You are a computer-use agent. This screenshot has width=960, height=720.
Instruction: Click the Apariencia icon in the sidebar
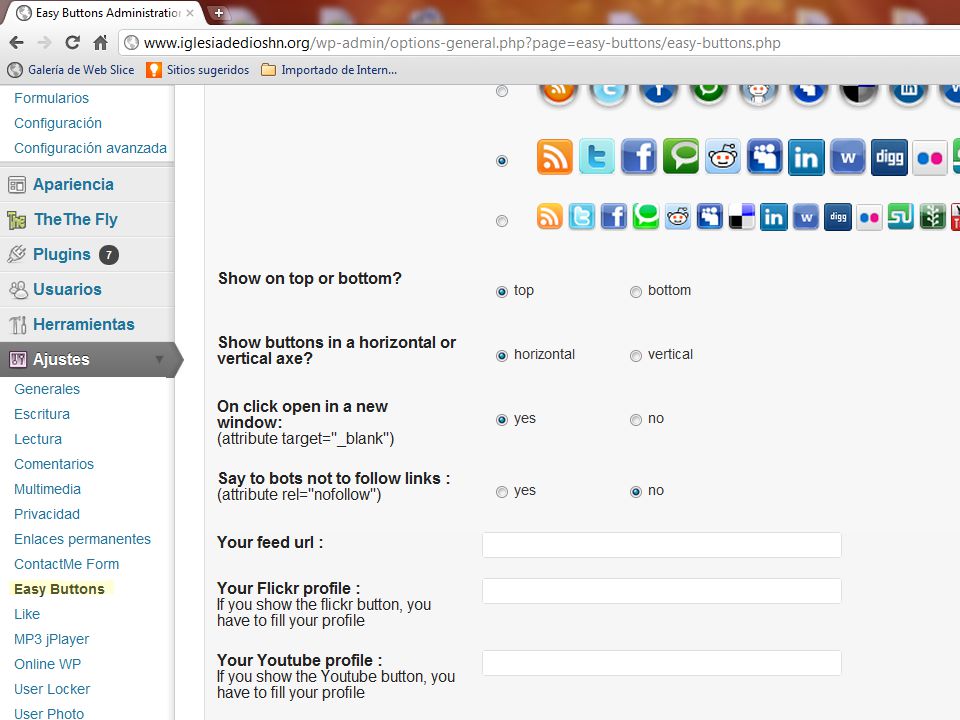tap(17, 184)
